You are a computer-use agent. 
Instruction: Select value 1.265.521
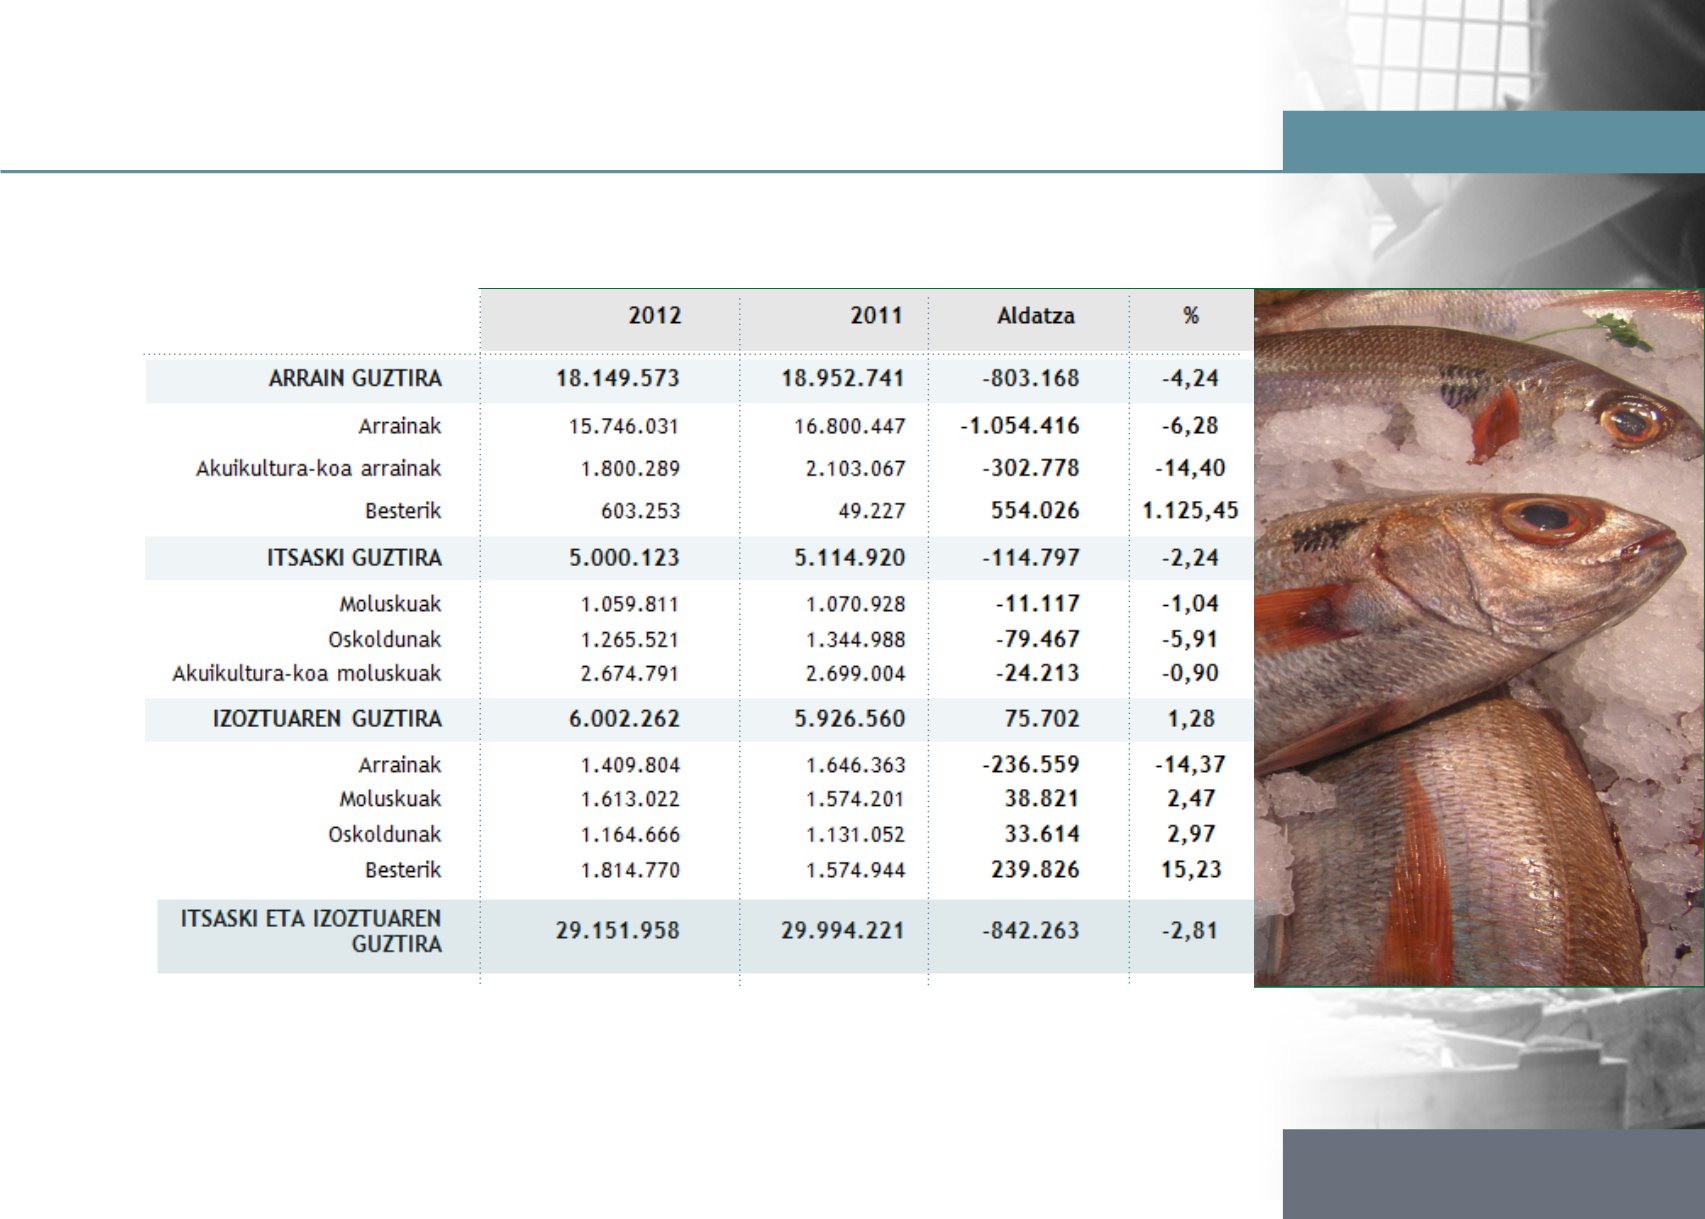[x=630, y=640]
